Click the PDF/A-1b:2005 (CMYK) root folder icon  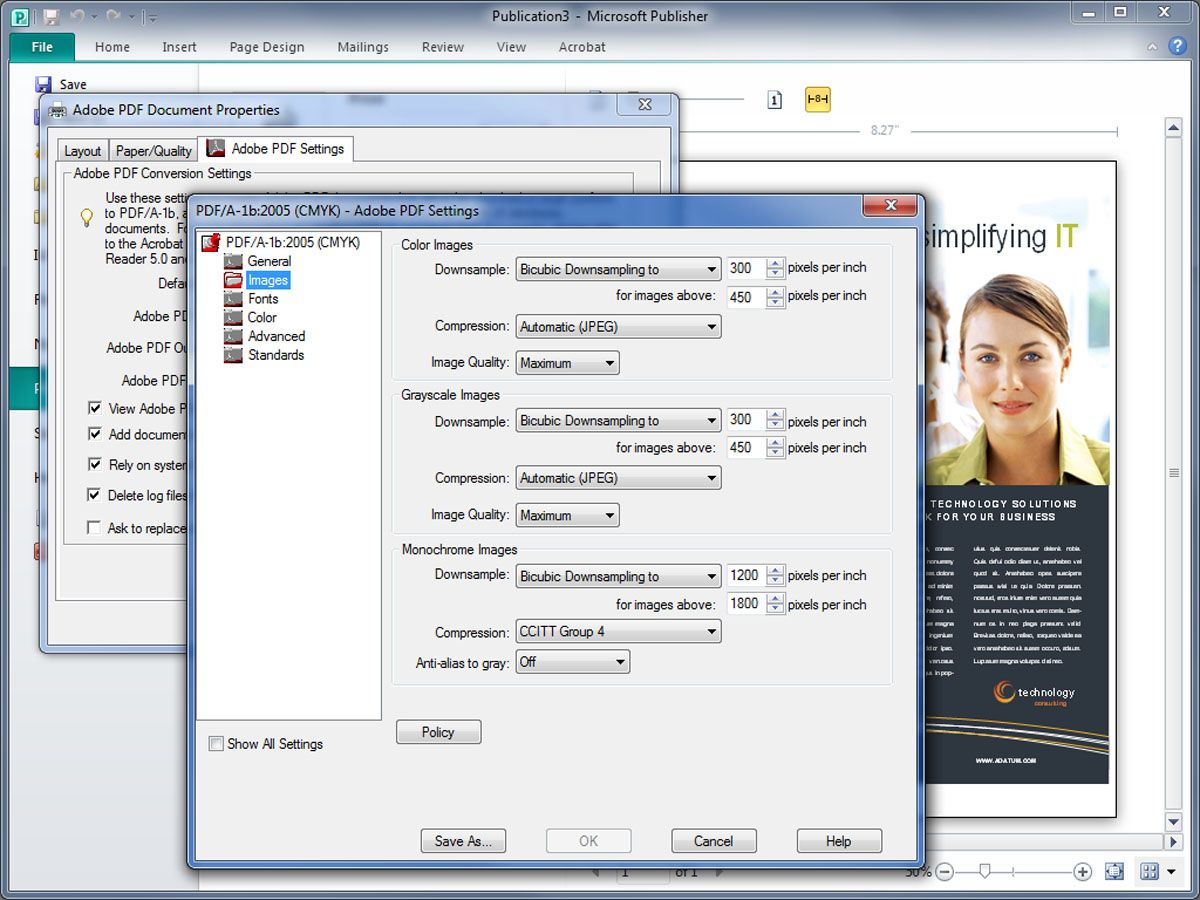[211, 242]
